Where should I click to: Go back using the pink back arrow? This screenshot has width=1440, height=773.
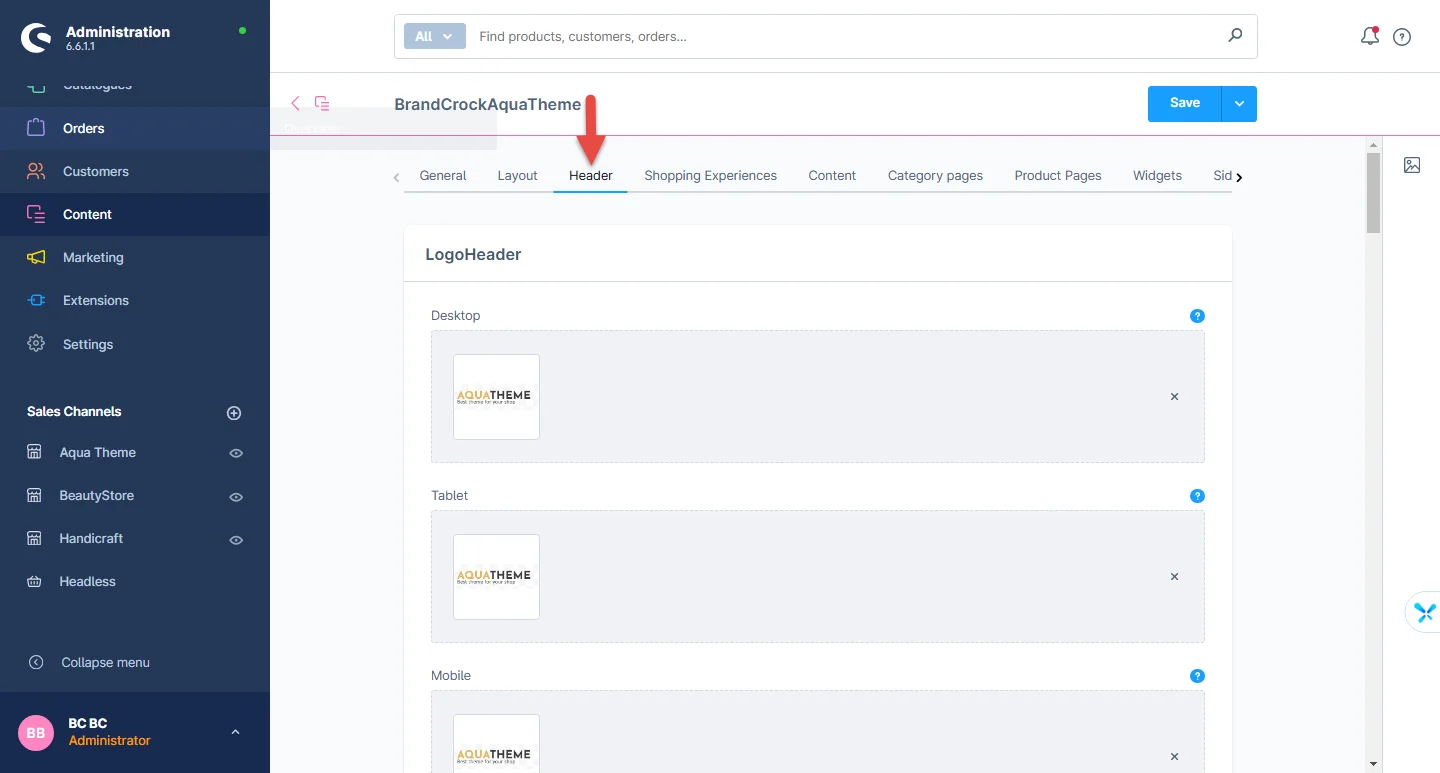pos(295,103)
